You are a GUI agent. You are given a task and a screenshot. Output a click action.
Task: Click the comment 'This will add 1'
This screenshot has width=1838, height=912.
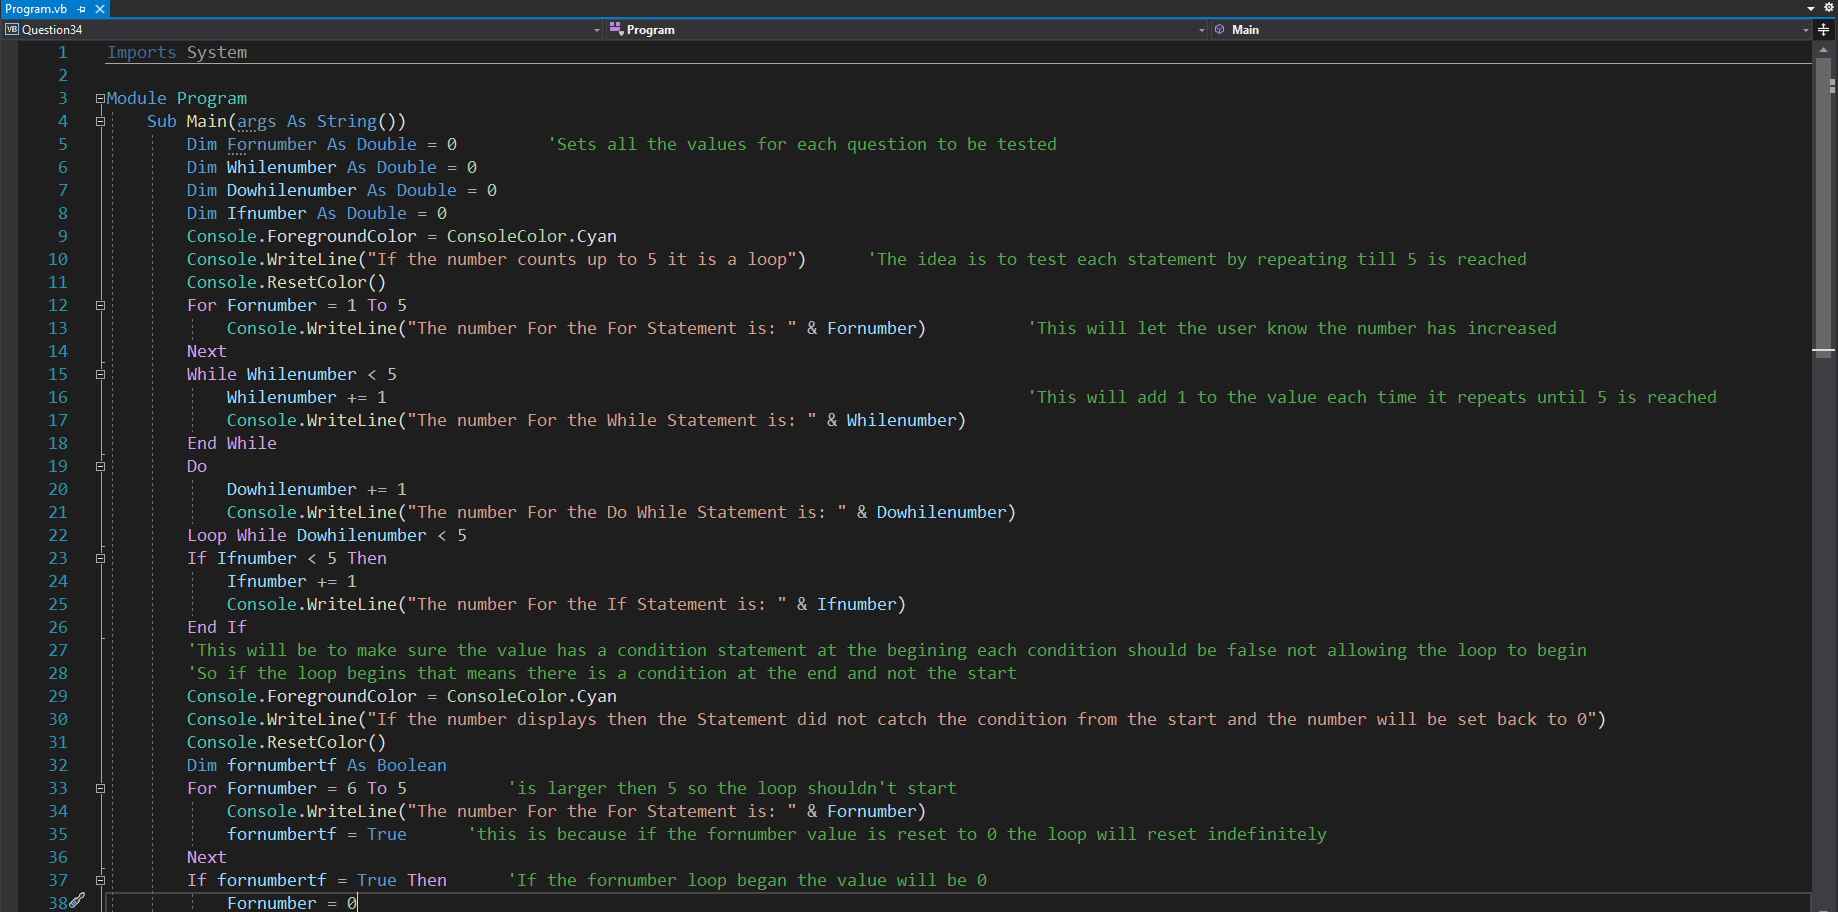click(x=1372, y=397)
